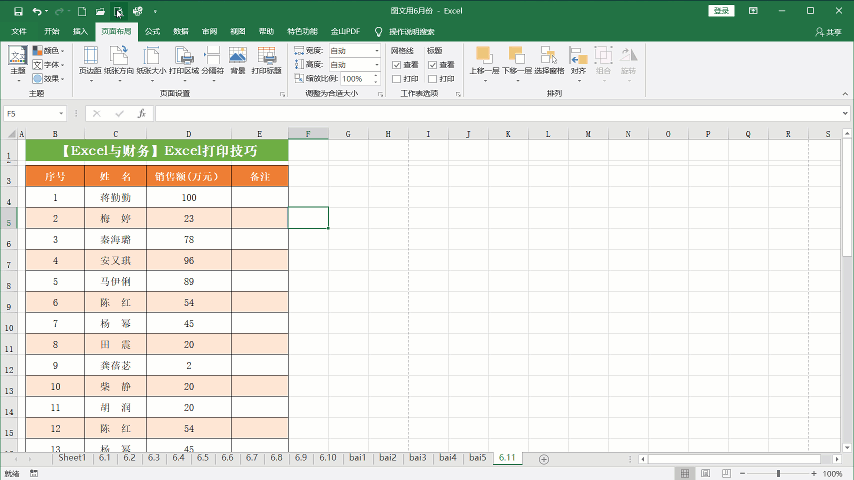
Task: Toggle Gridlines Print (打印) checkbox
Action: (396, 79)
